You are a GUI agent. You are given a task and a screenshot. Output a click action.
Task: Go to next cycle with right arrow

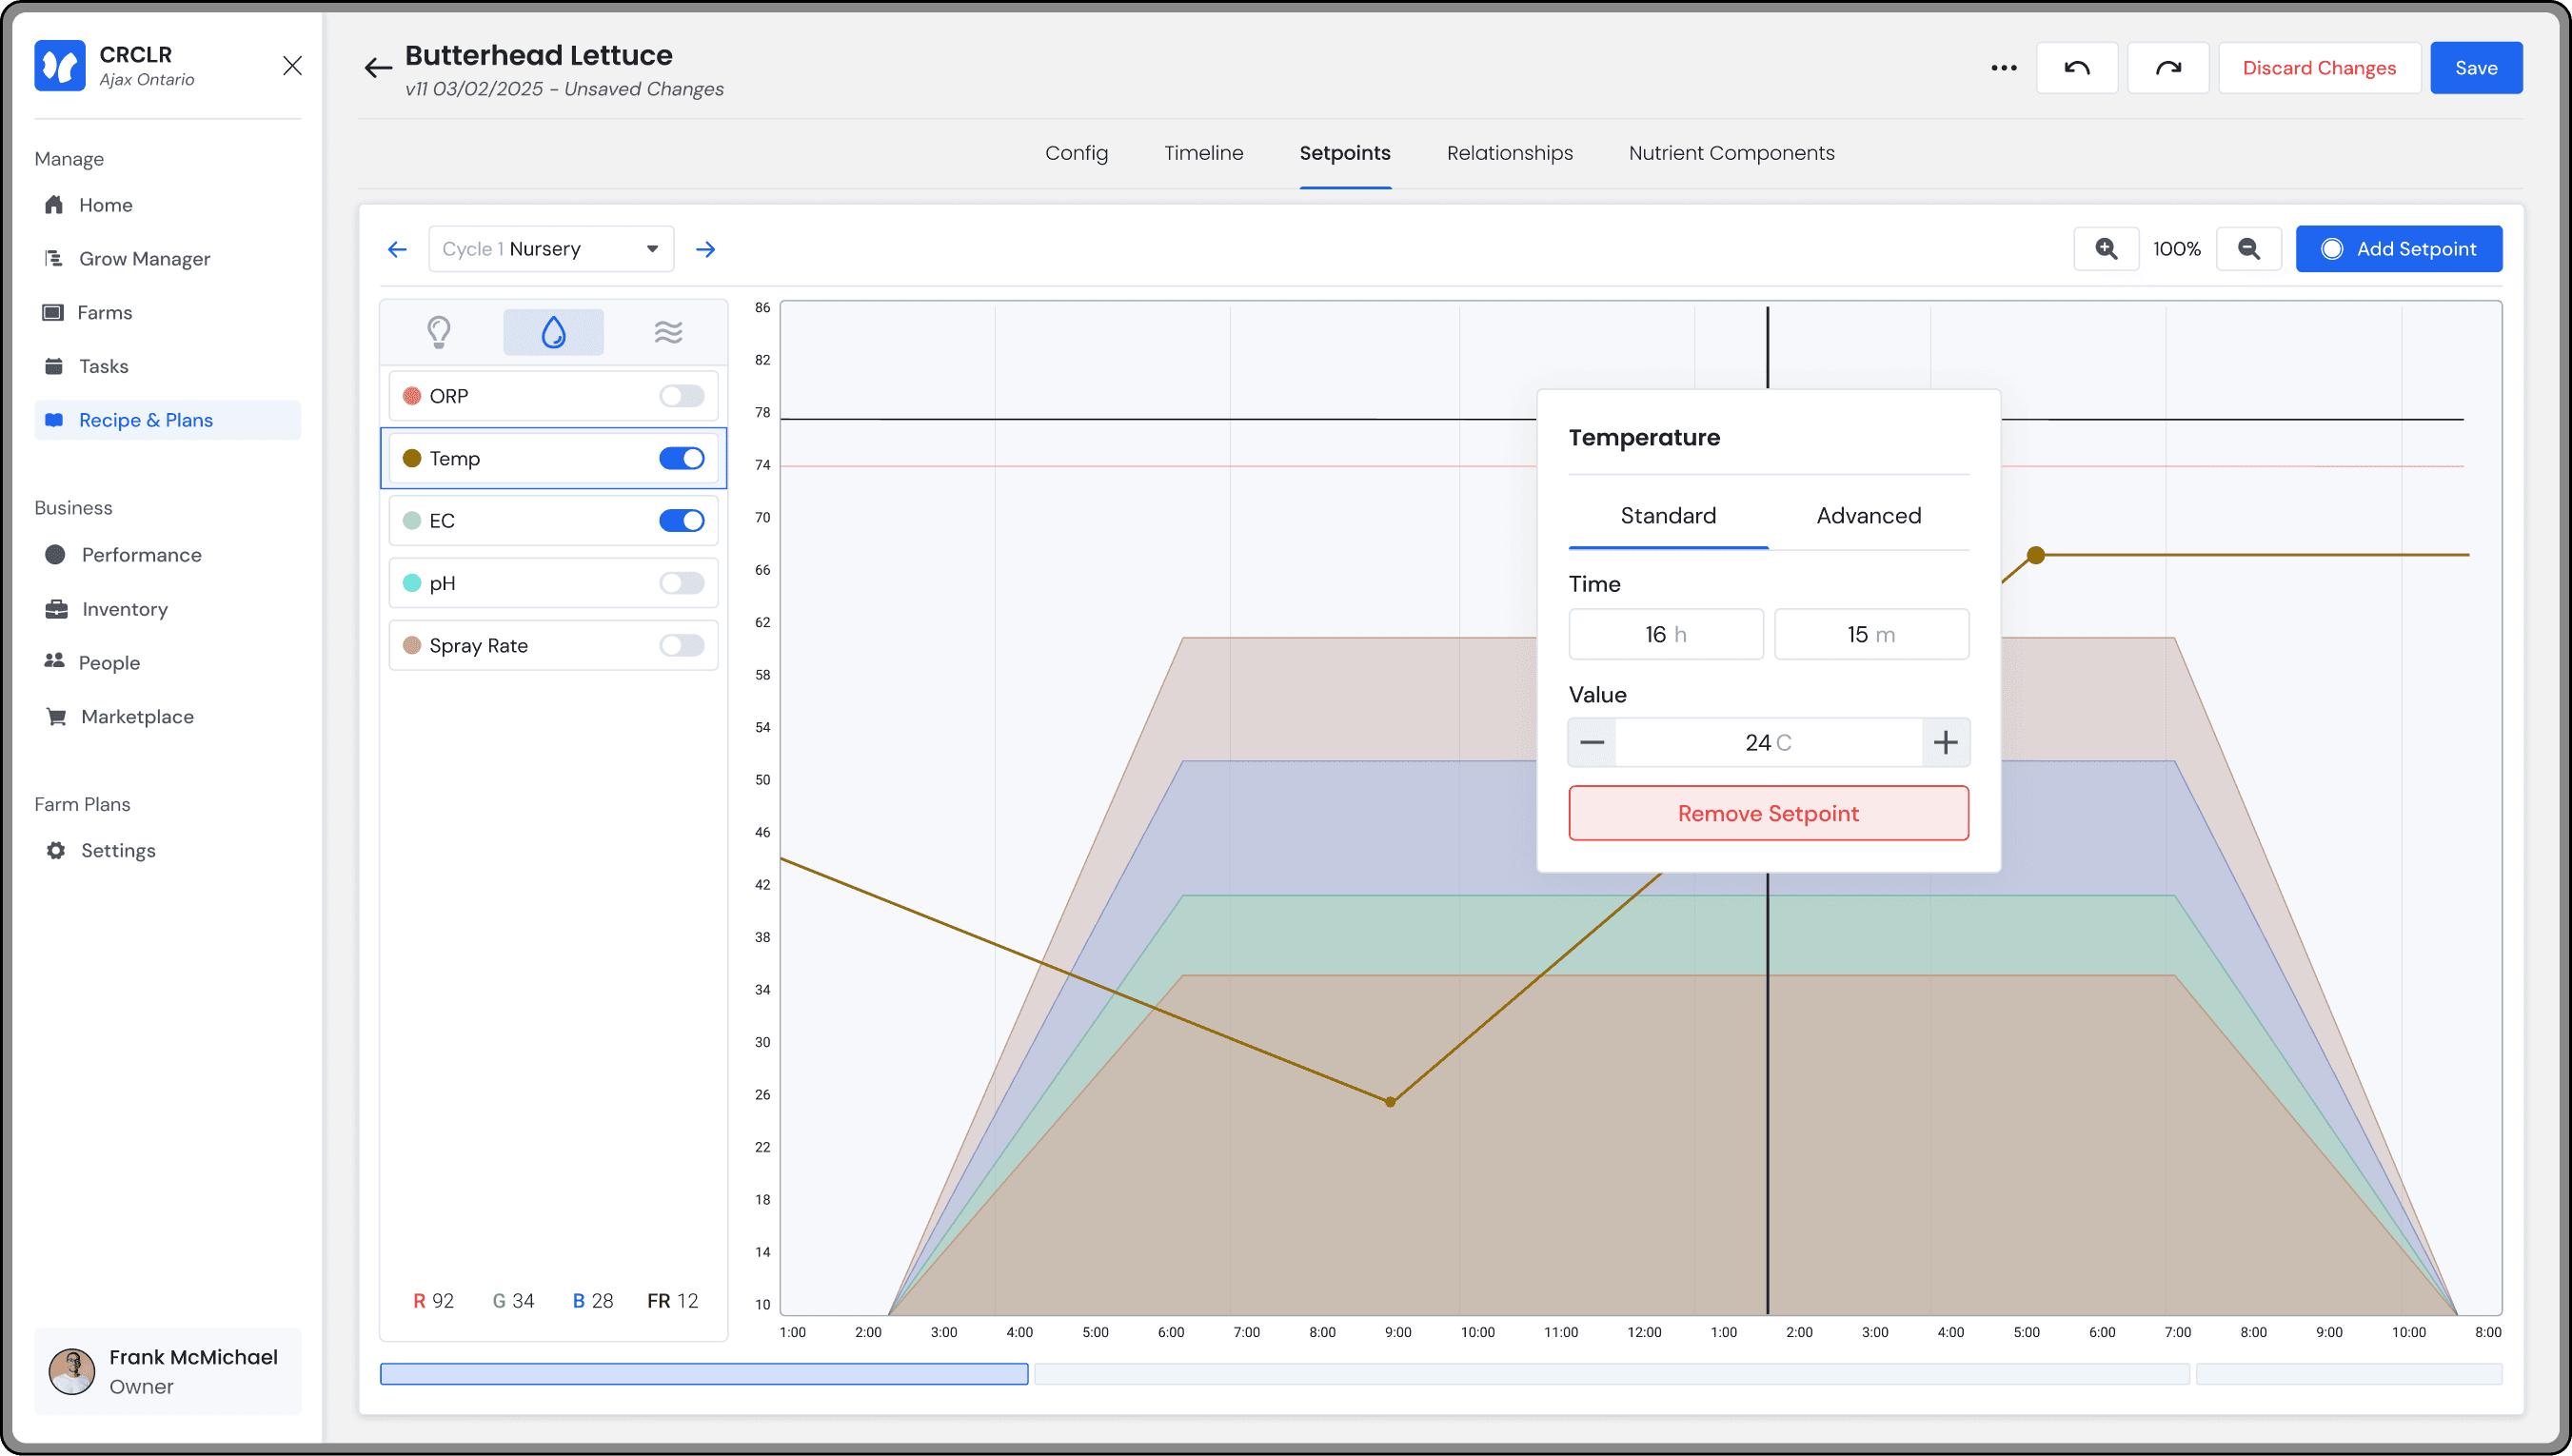[706, 249]
